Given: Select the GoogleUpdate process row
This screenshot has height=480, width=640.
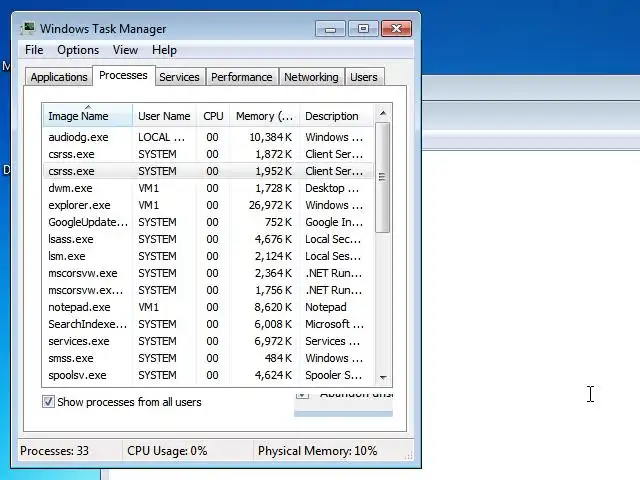Looking at the screenshot, I should (208, 222).
